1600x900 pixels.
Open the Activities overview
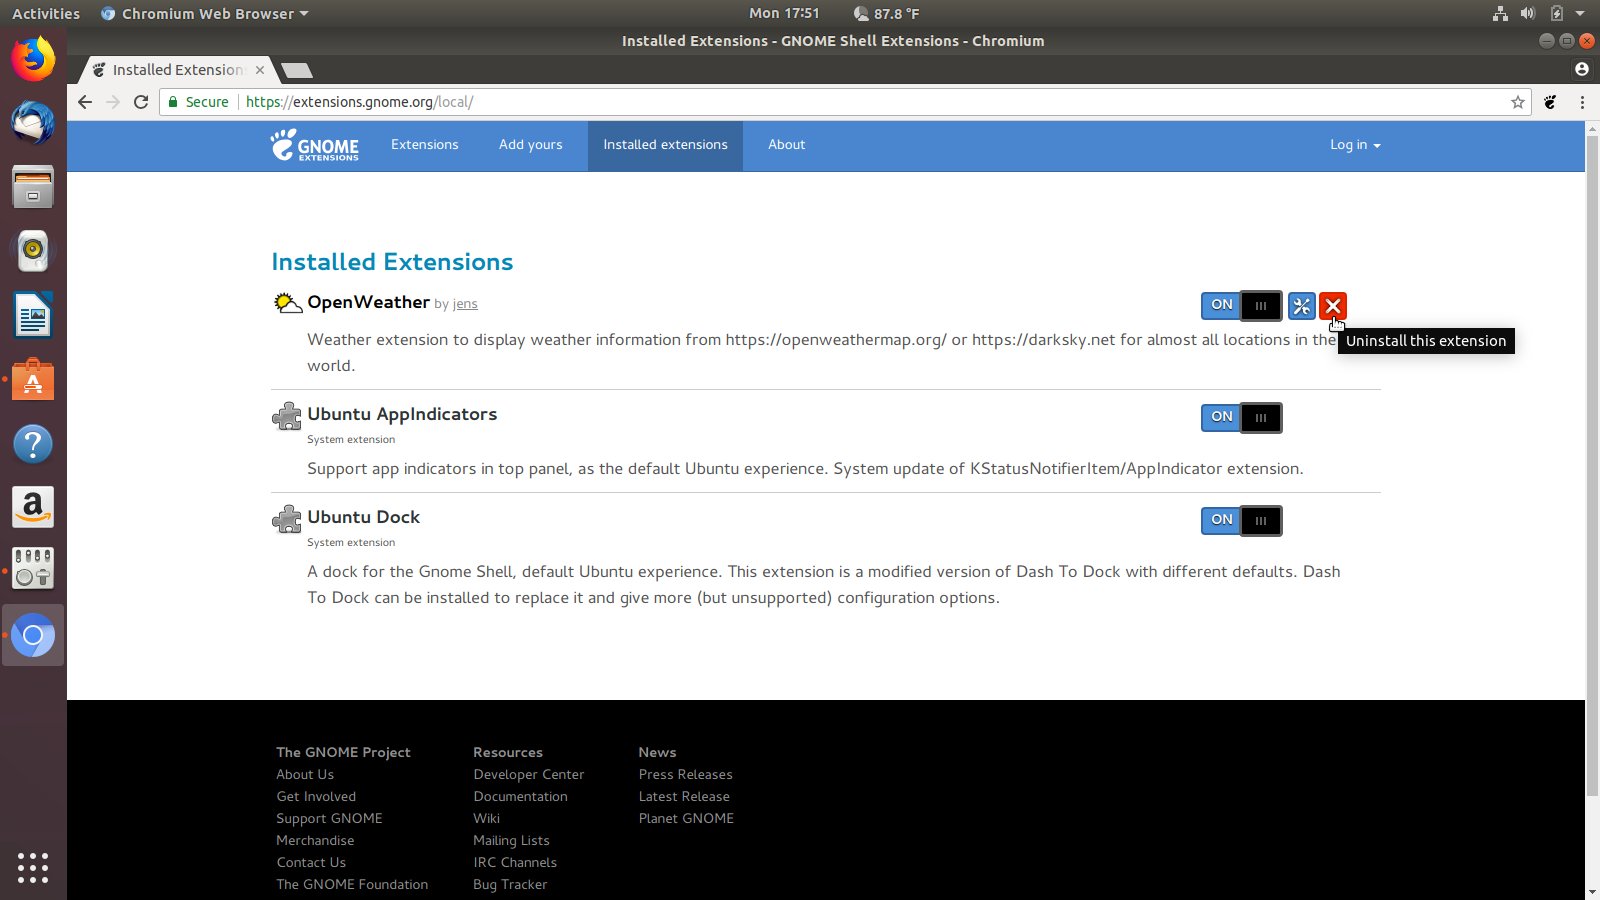click(x=46, y=14)
